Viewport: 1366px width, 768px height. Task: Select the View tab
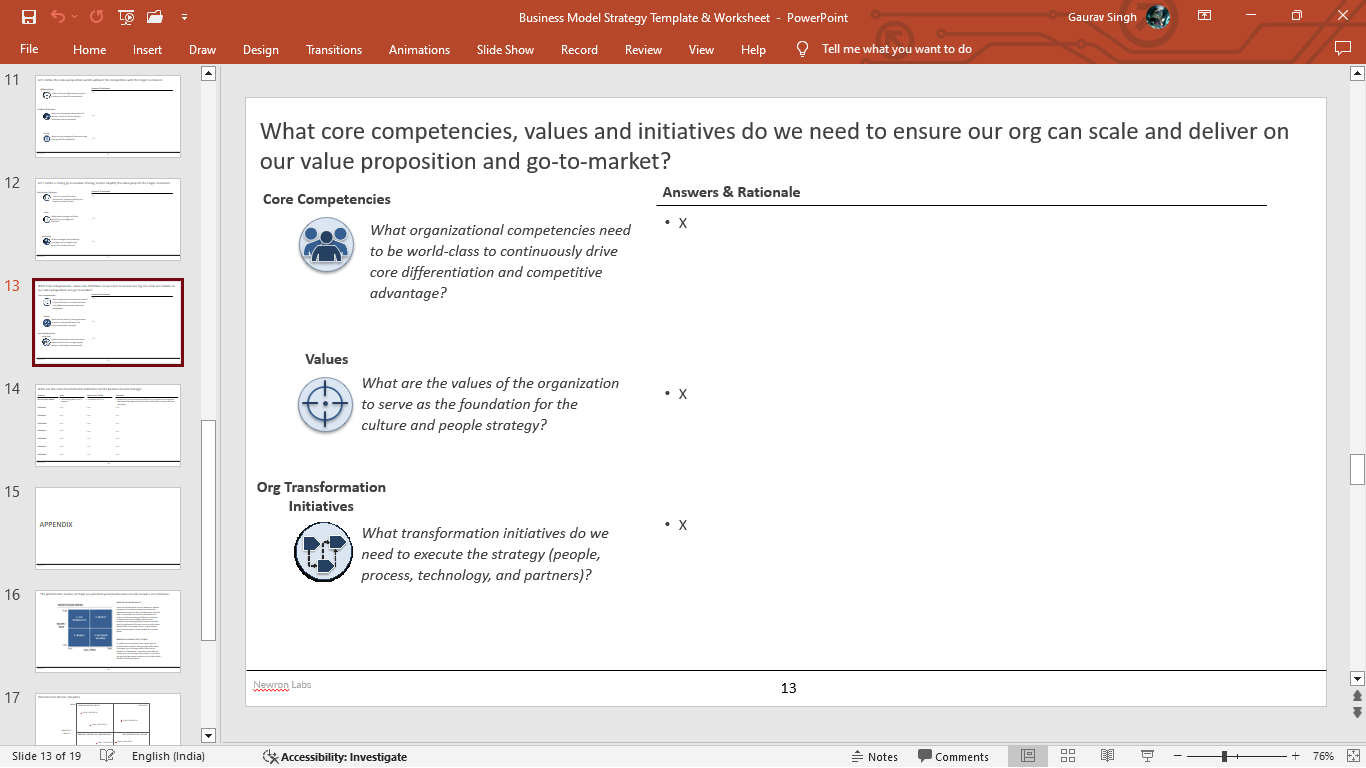coord(701,50)
